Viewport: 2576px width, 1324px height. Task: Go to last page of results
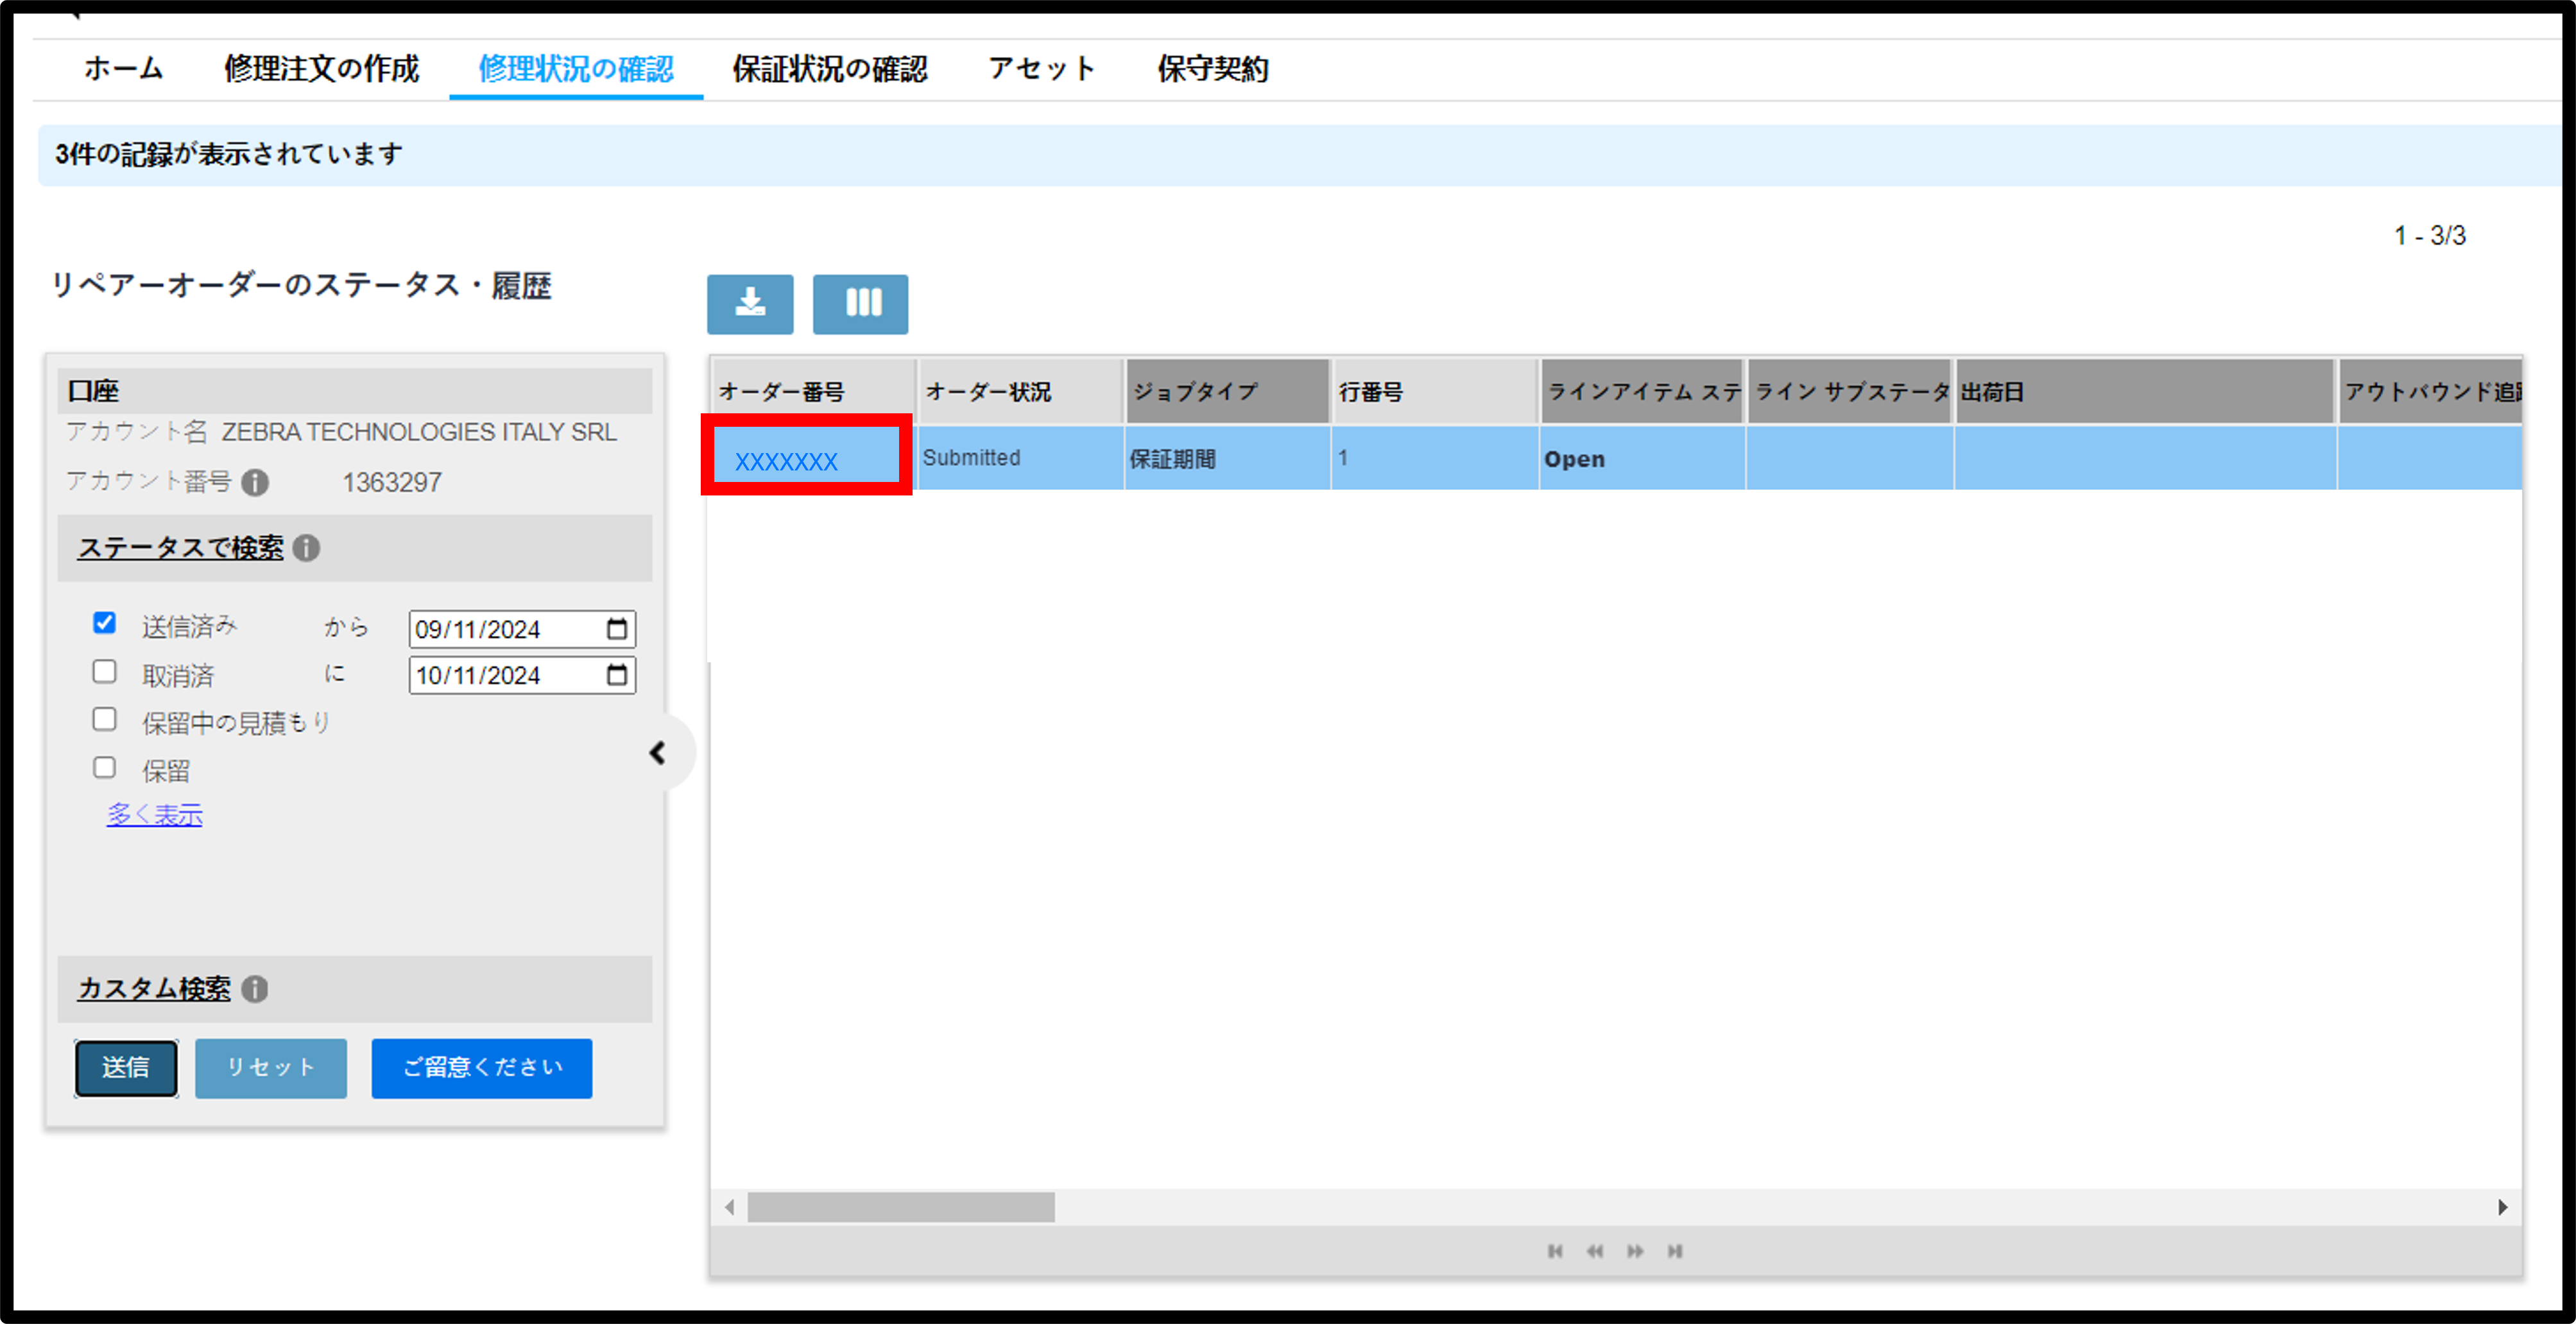click(x=1675, y=1251)
